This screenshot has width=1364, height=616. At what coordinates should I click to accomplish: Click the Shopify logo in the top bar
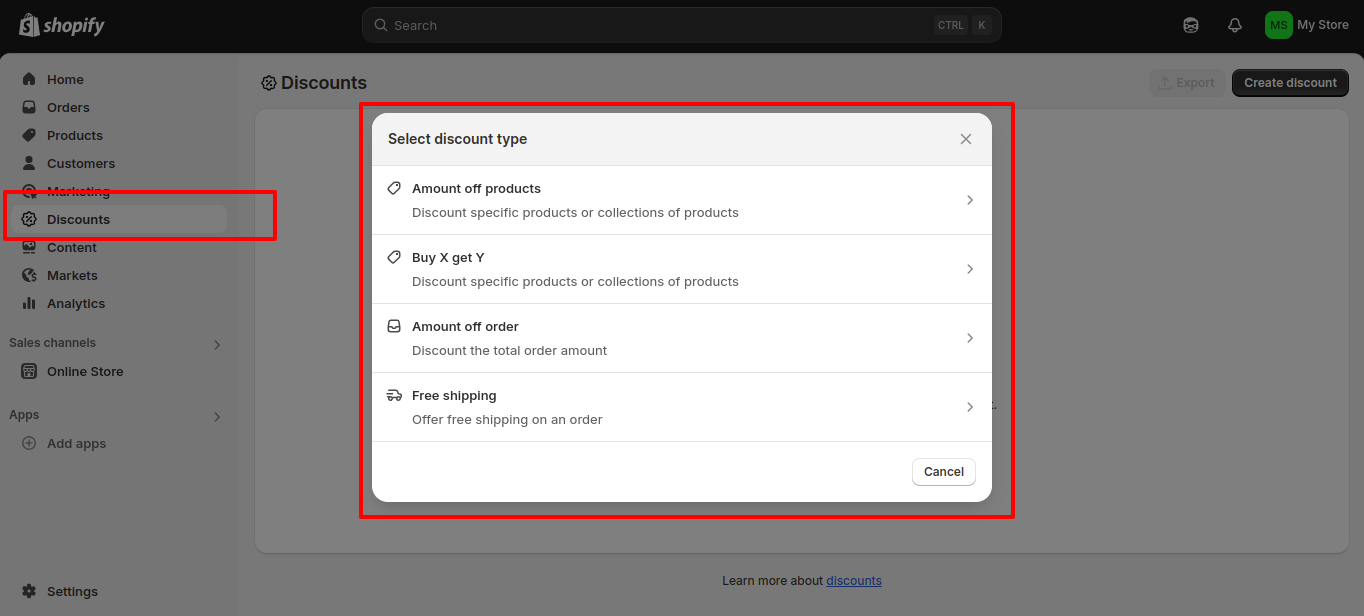(62, 25)
